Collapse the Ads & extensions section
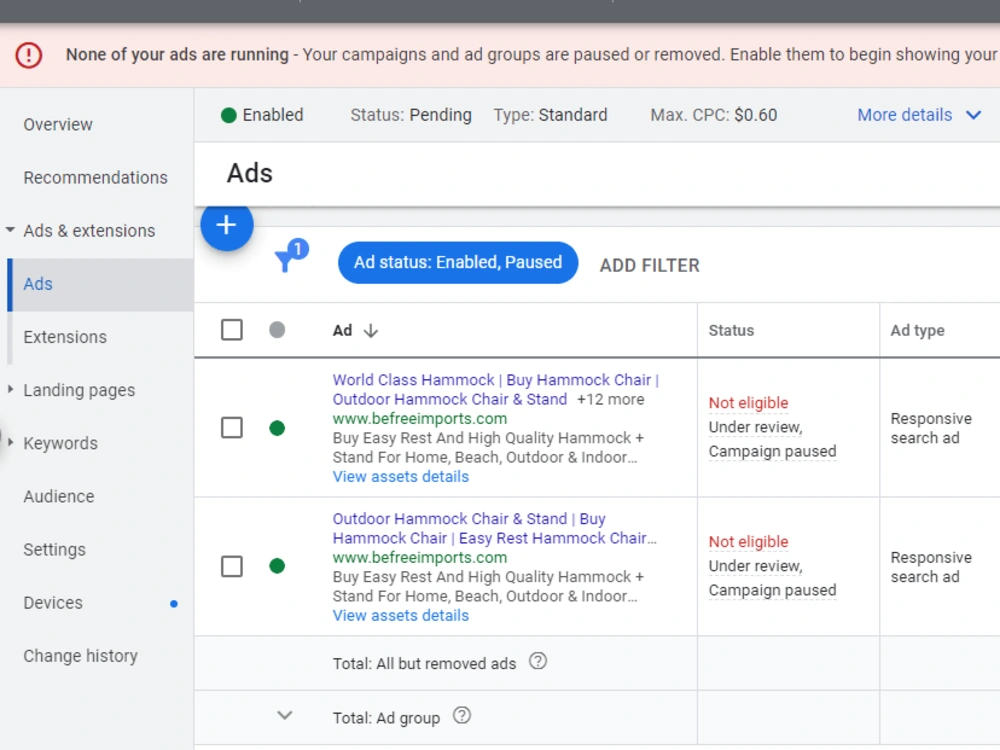 tap(10, 230)
